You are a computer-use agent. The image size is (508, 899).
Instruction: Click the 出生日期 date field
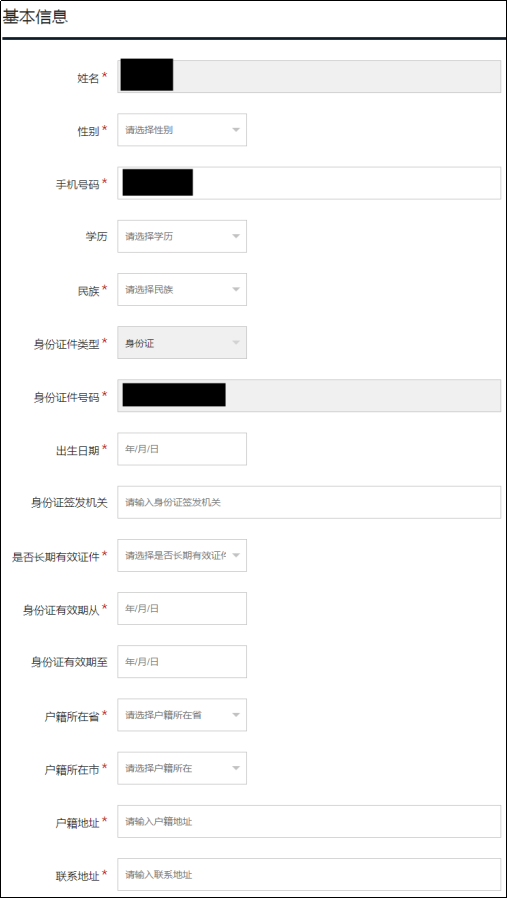pyautogui.click(x=182, y=449)
